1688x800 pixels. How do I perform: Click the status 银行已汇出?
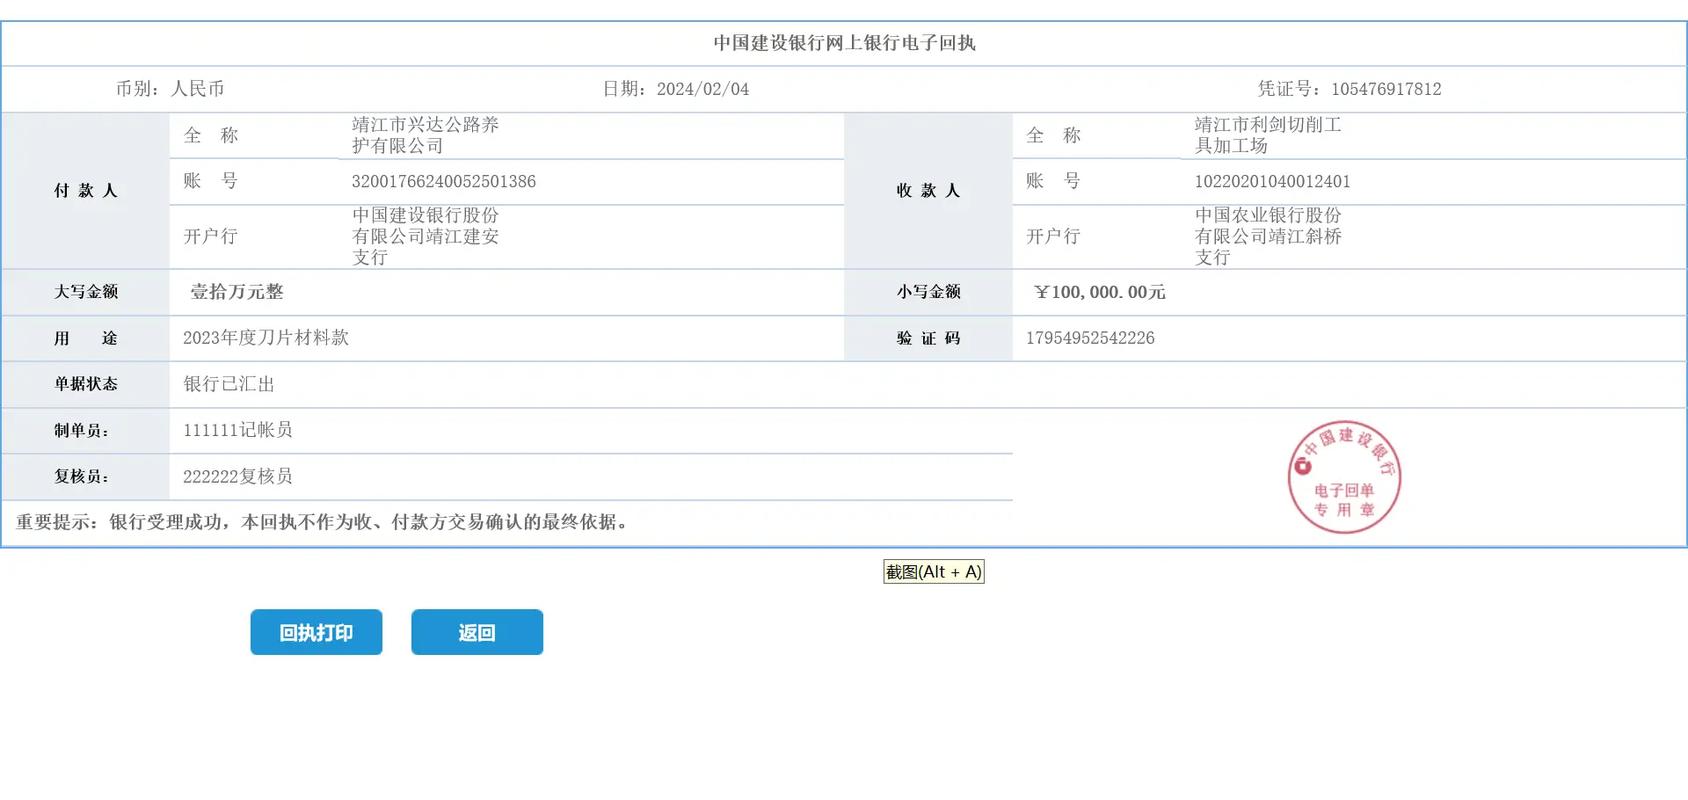[x=229, y=384]
